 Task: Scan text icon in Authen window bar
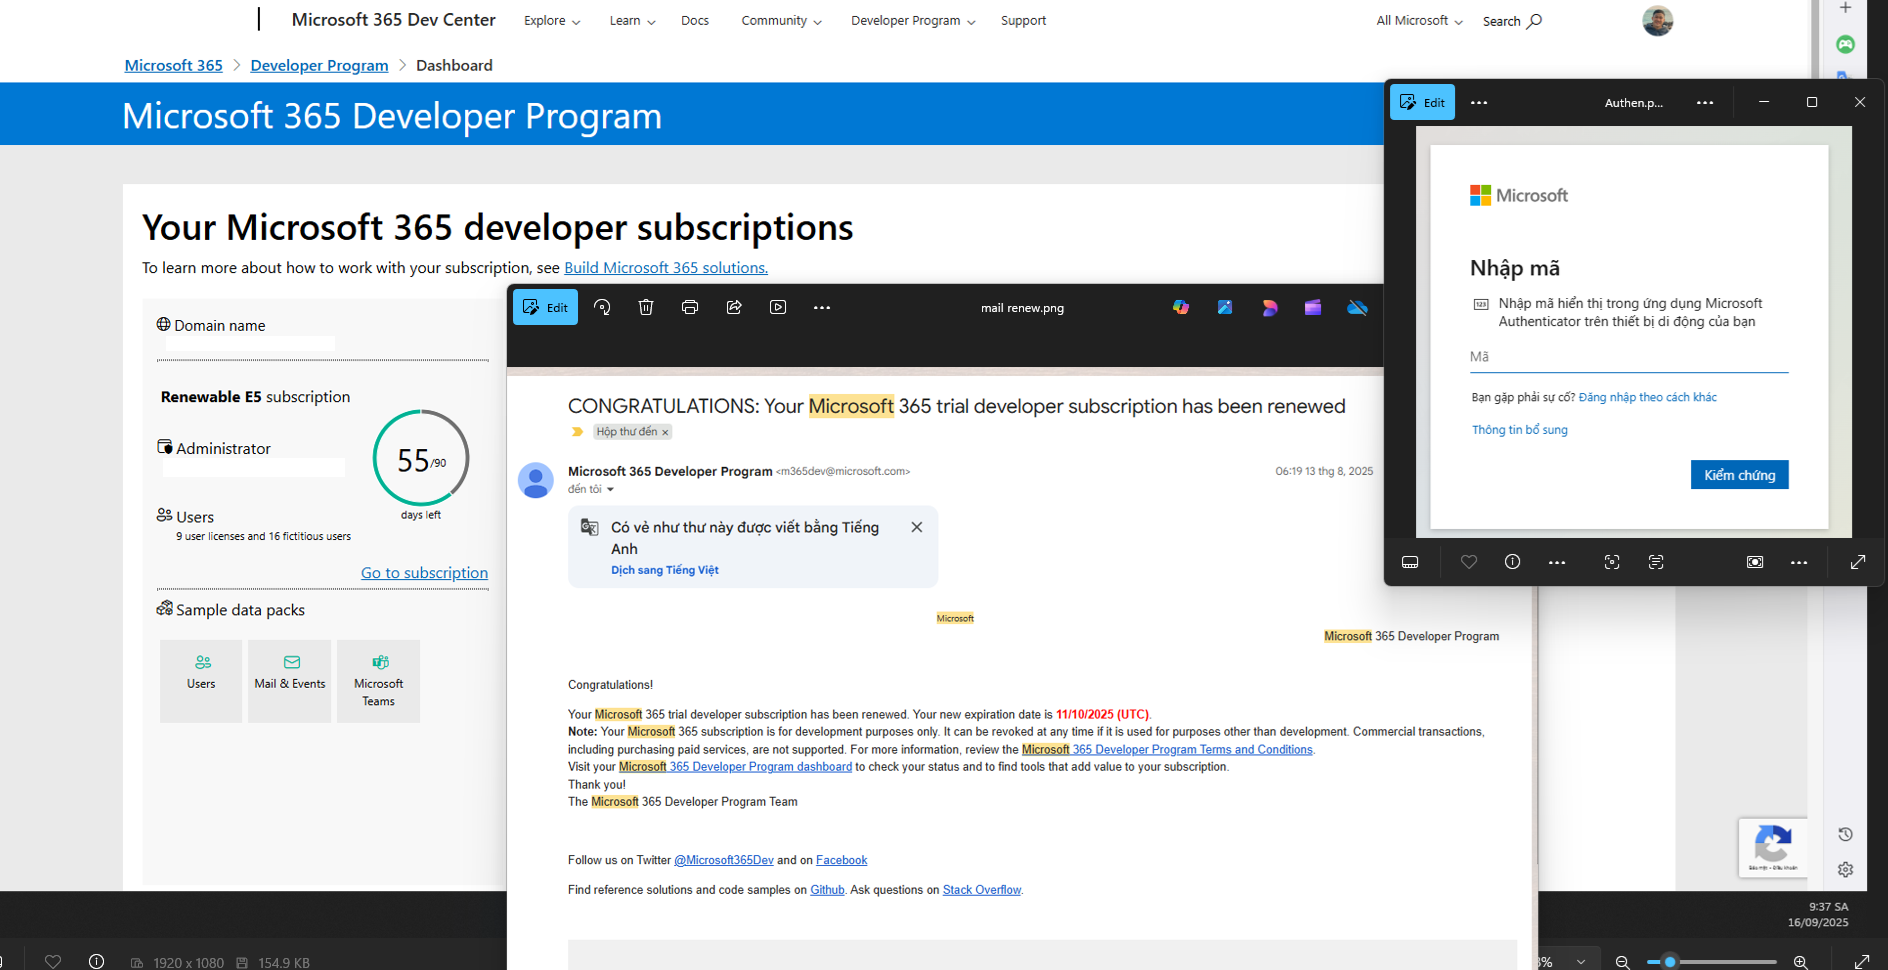1656,562
